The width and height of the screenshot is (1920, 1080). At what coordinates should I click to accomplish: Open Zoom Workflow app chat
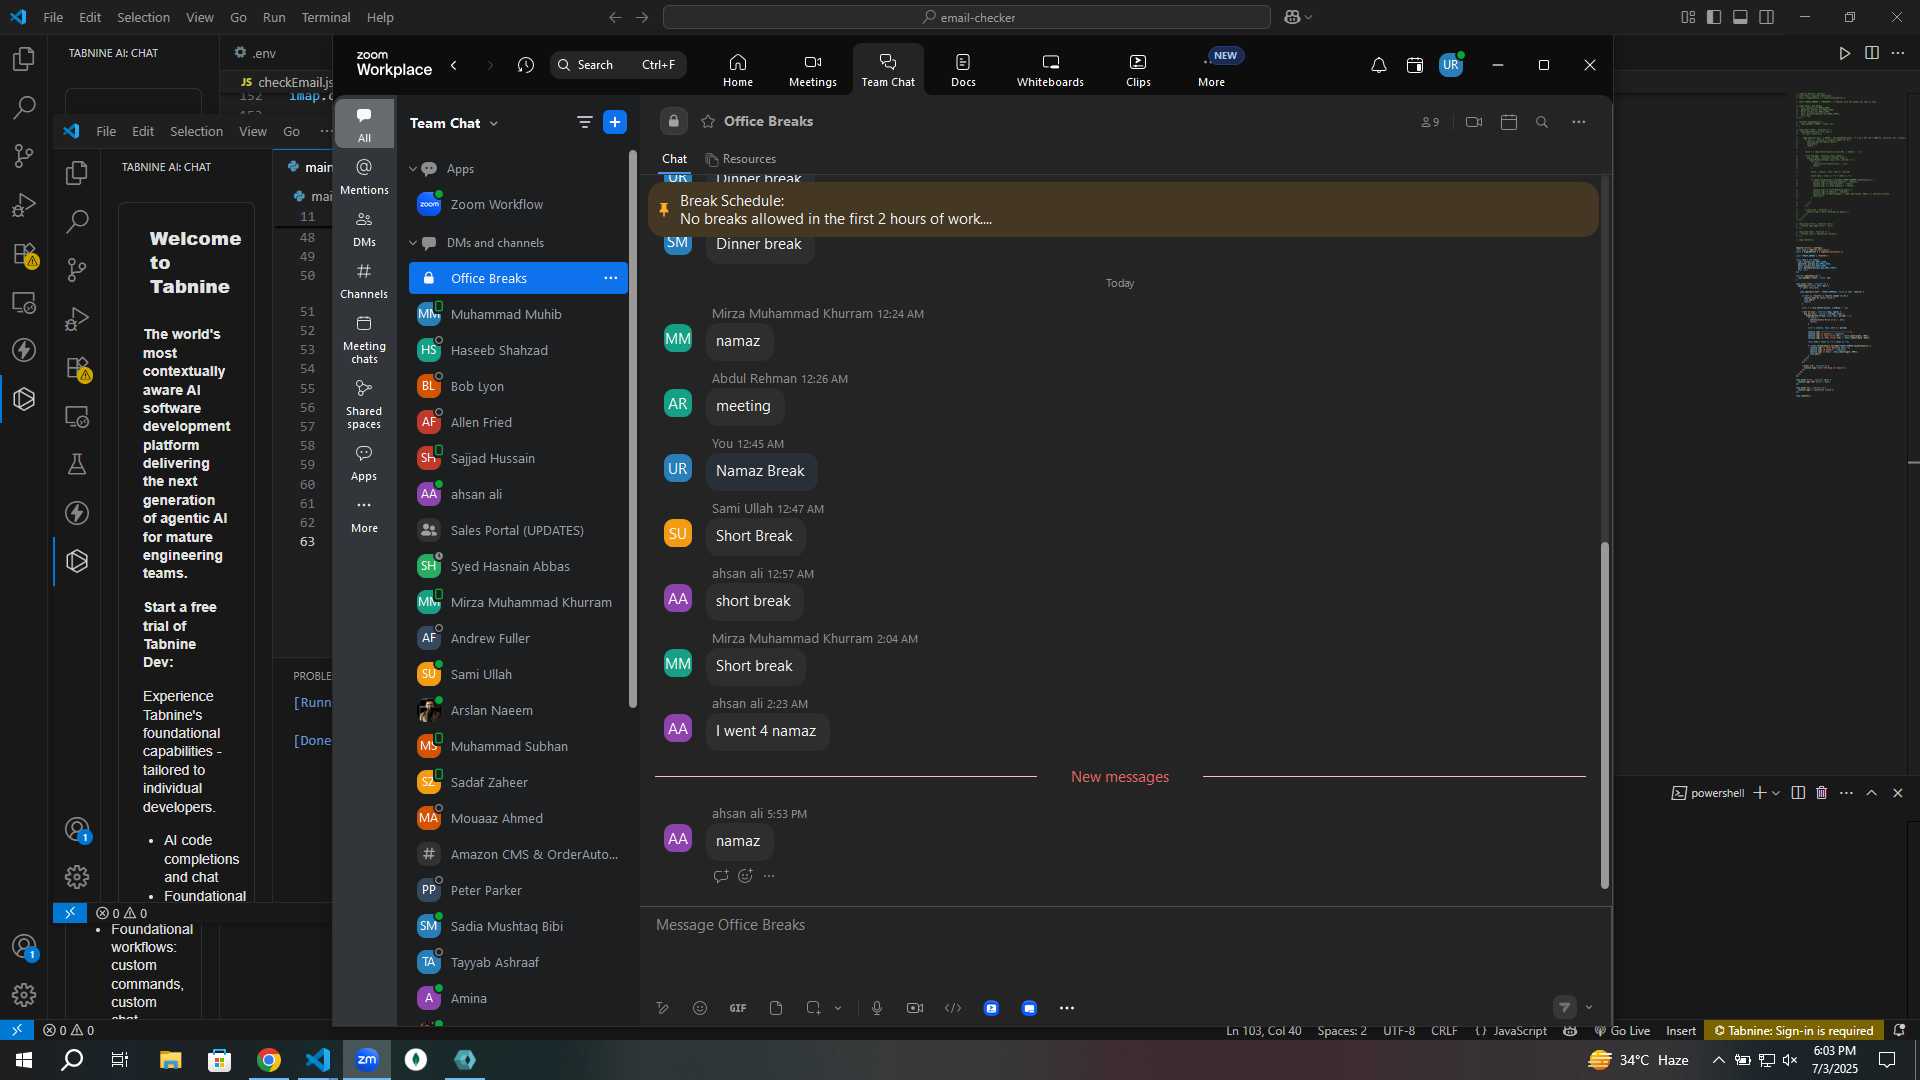pos(518,204)
